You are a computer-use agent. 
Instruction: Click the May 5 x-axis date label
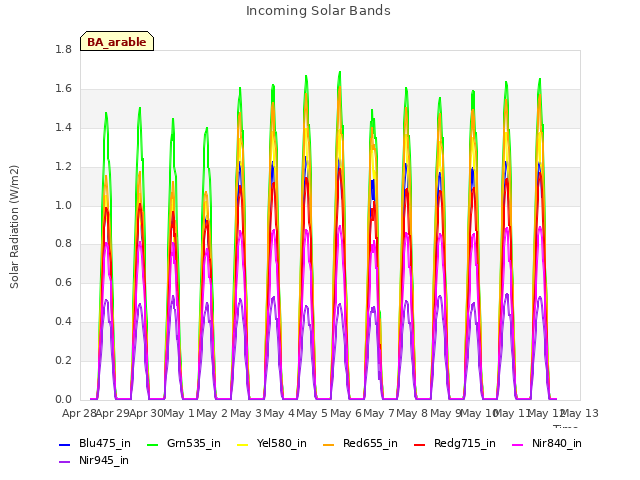(x=312, y=413)
